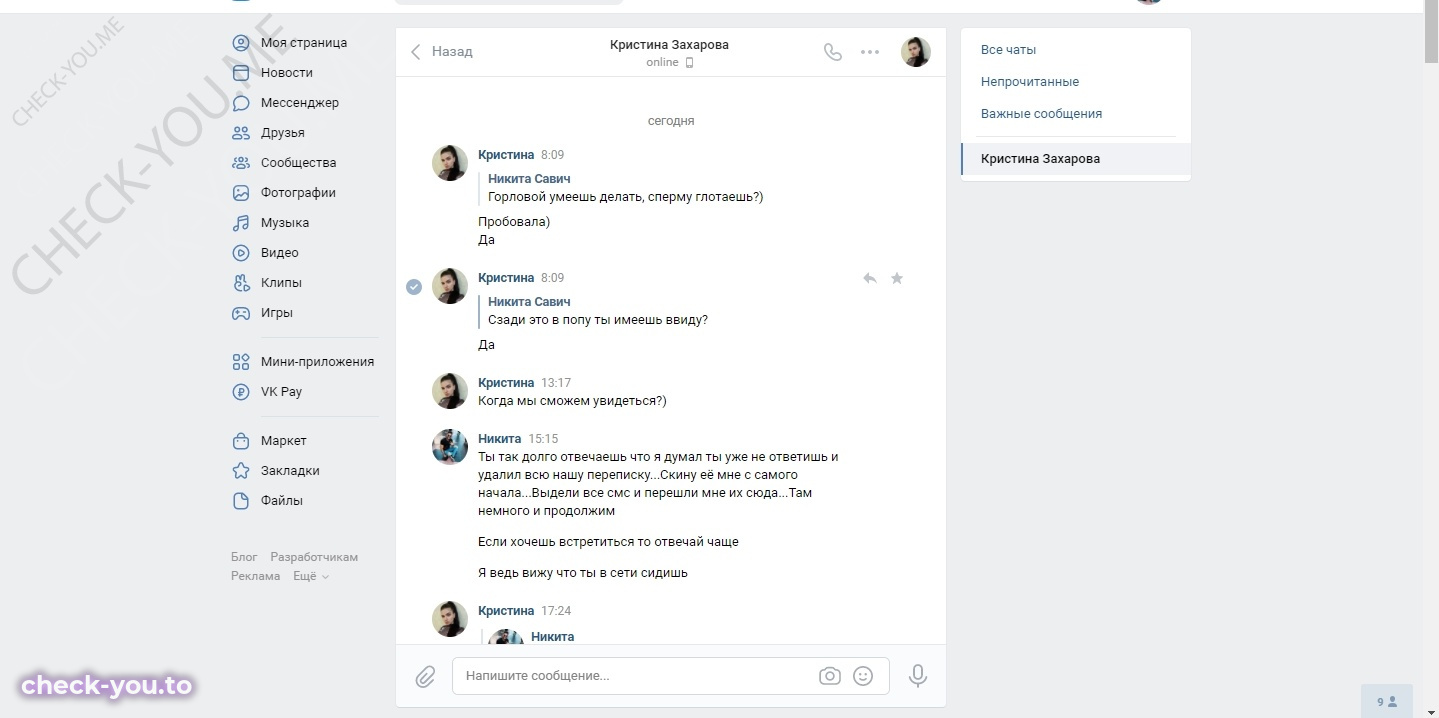The image size is (1439, 718).
Task: Open the Блог footer link
Action: pos(244,557)
